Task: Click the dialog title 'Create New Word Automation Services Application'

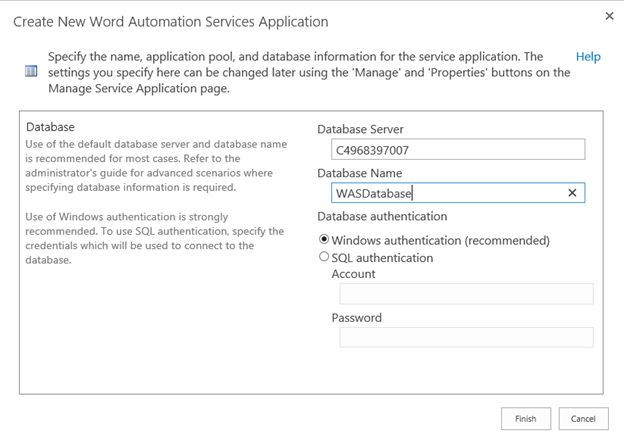Action: 170,21
